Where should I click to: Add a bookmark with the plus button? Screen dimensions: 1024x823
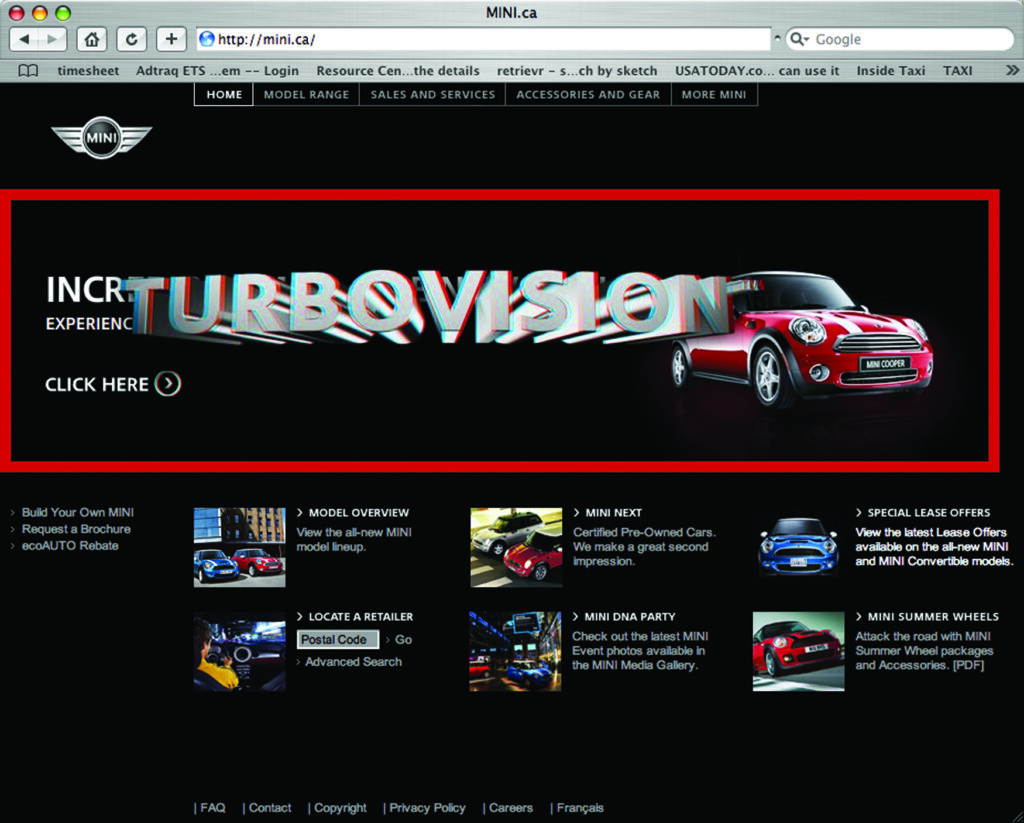[x=171, y=39]
